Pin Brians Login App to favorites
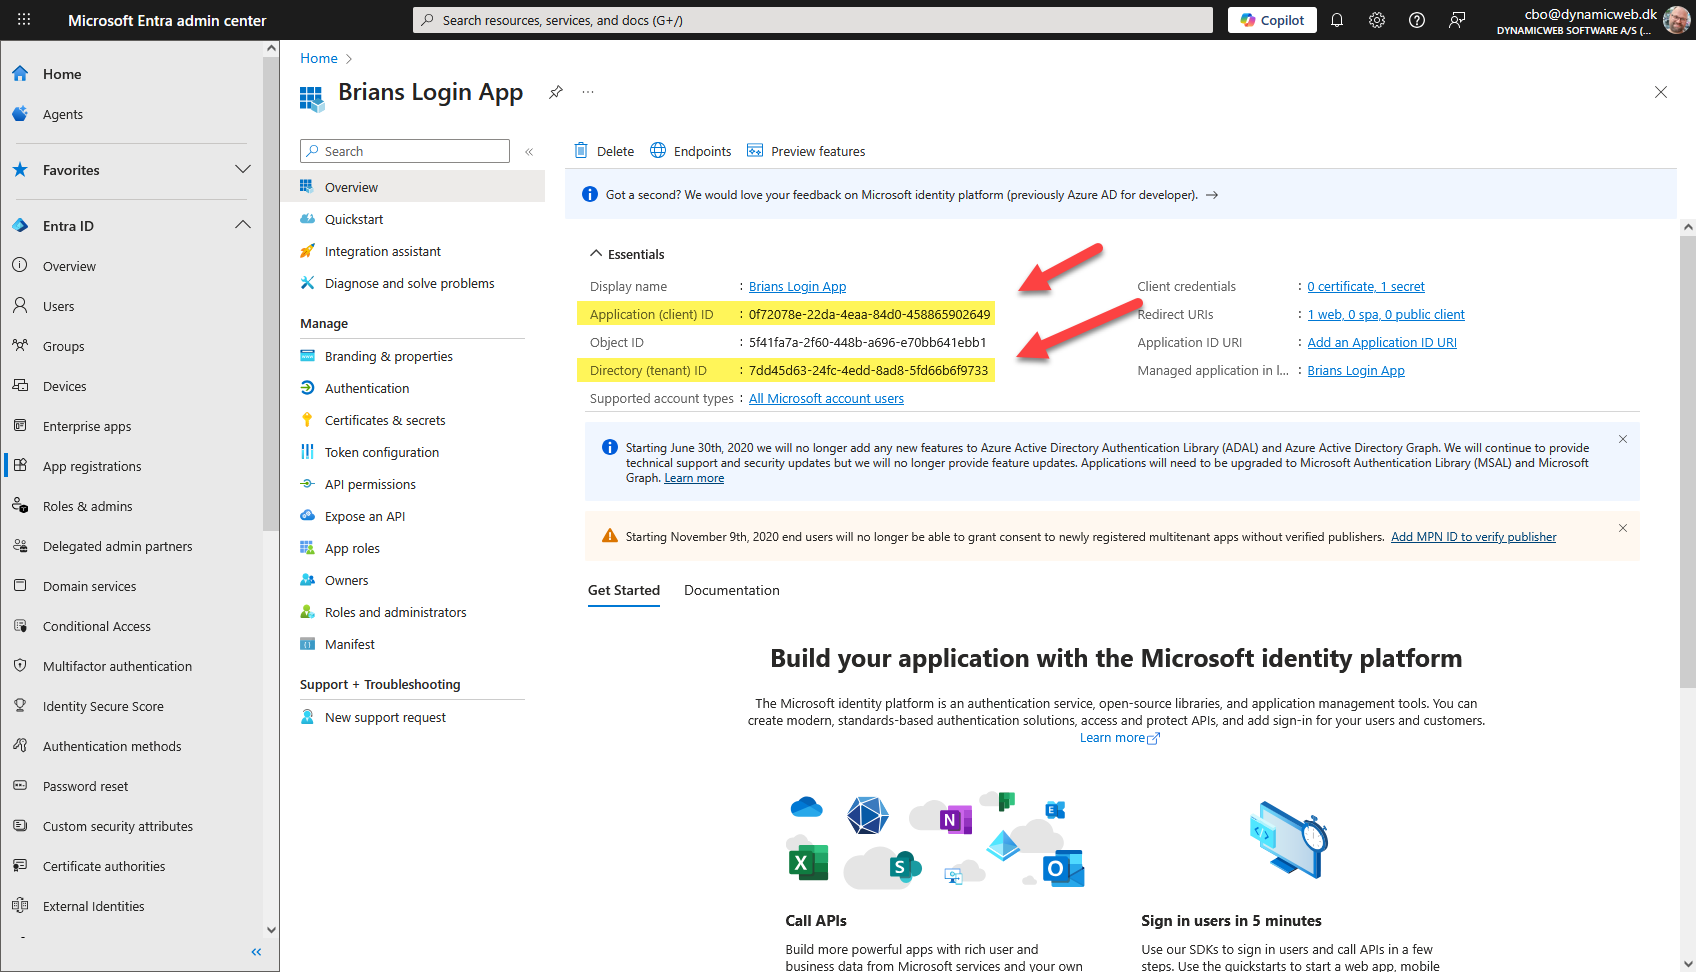Screen dimensions: 1696x972 click(x=556, y=92)
